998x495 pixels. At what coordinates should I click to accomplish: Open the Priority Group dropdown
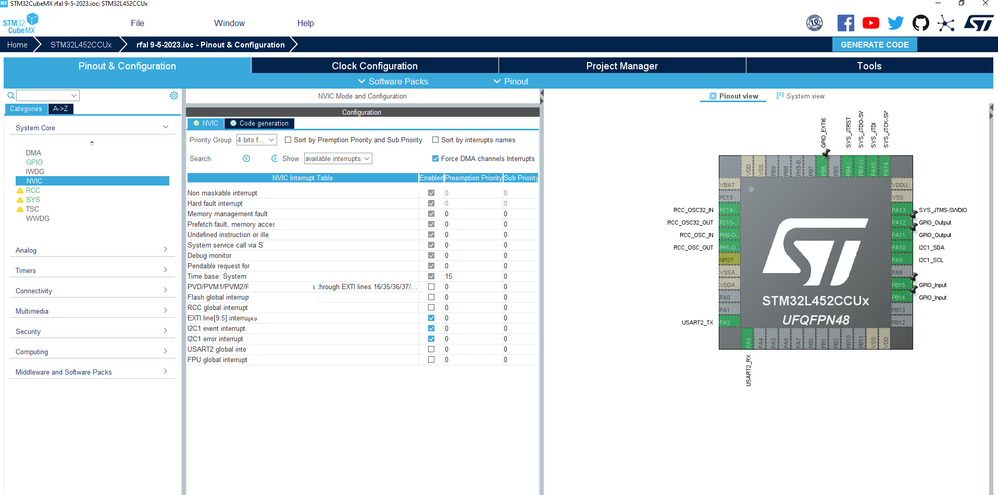[x=256, y=139]
